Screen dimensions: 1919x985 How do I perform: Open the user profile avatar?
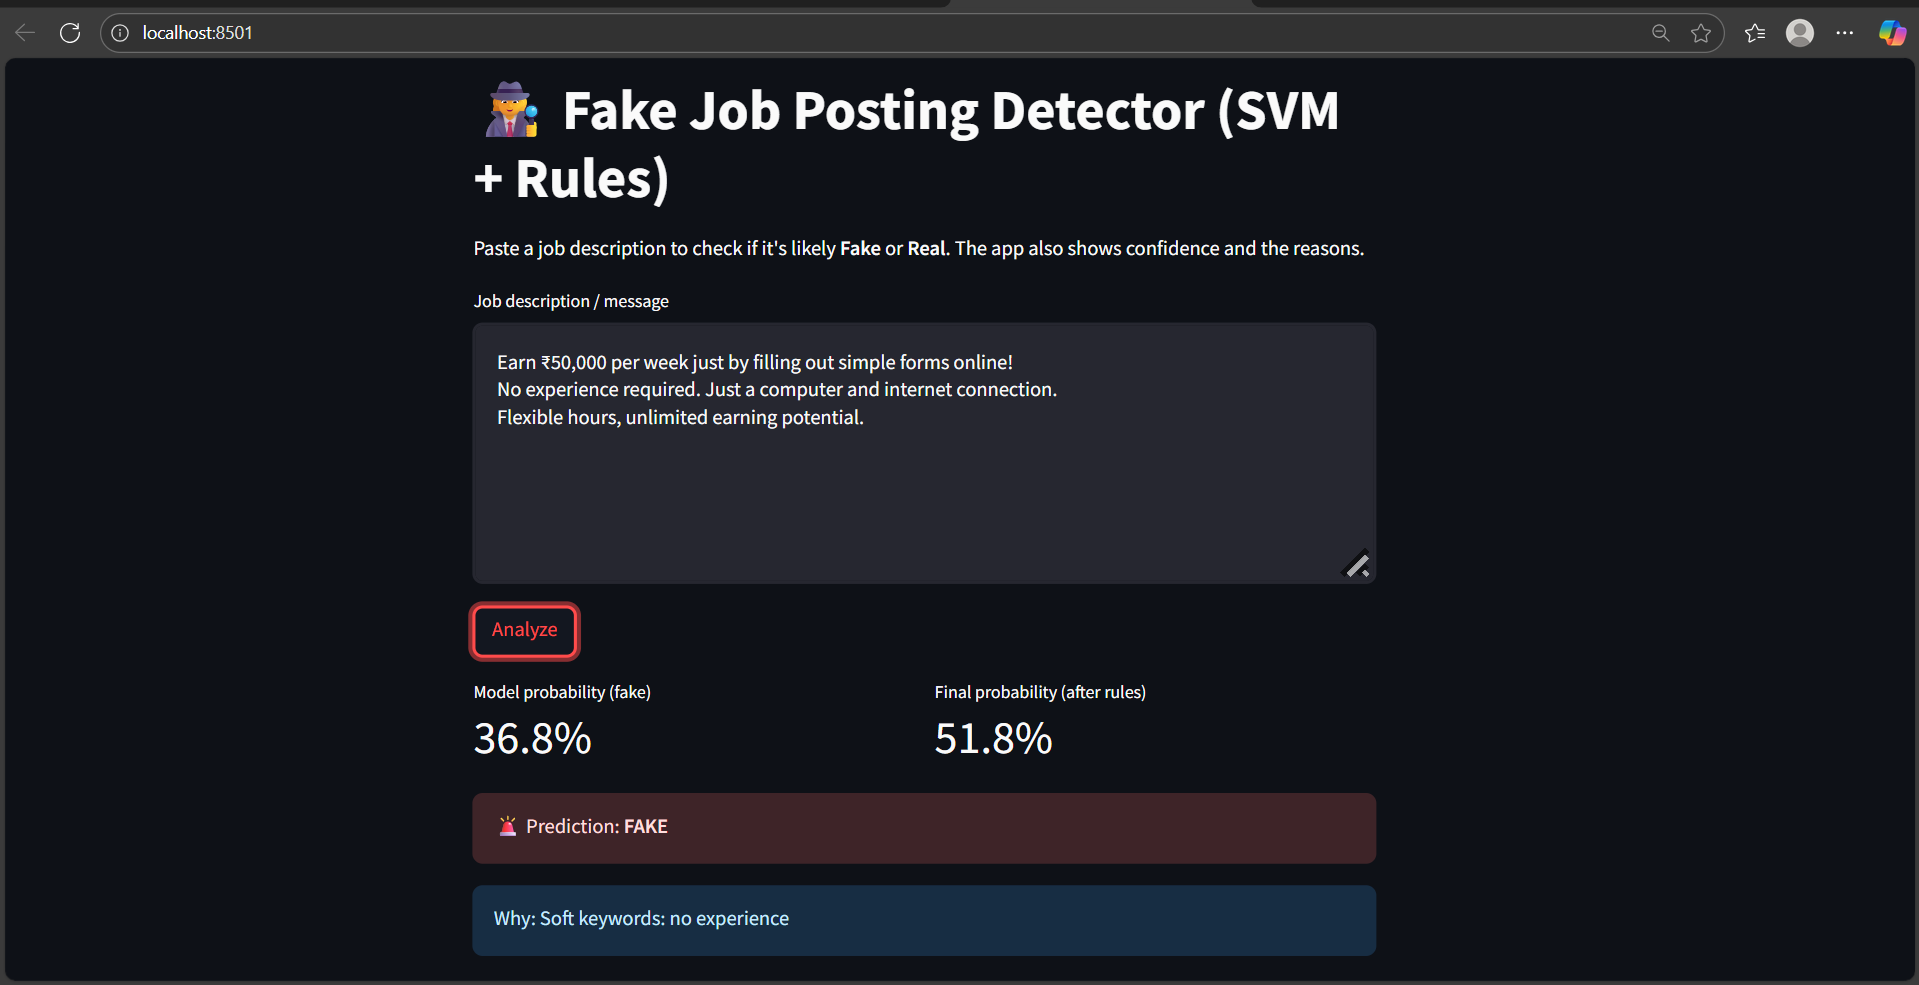tap(1800, 33)
